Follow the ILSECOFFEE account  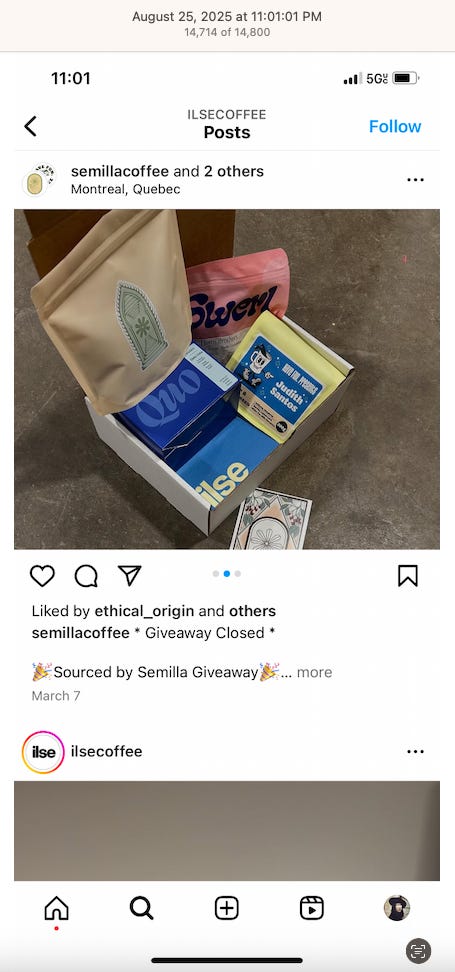pos(395,126)
